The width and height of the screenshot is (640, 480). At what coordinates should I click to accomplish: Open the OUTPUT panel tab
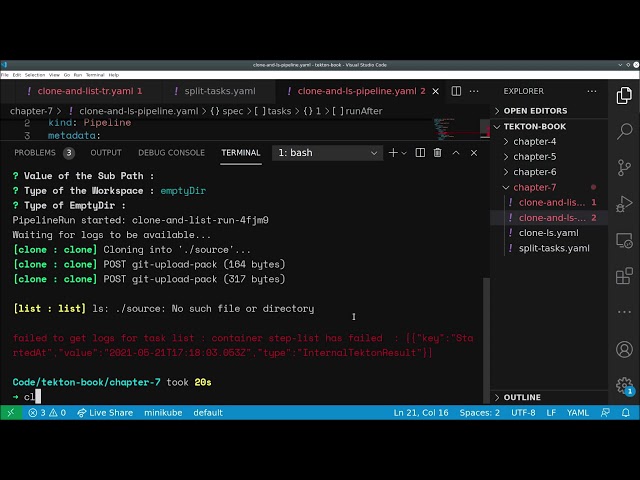pyautogui.click(x=106, y=153)
